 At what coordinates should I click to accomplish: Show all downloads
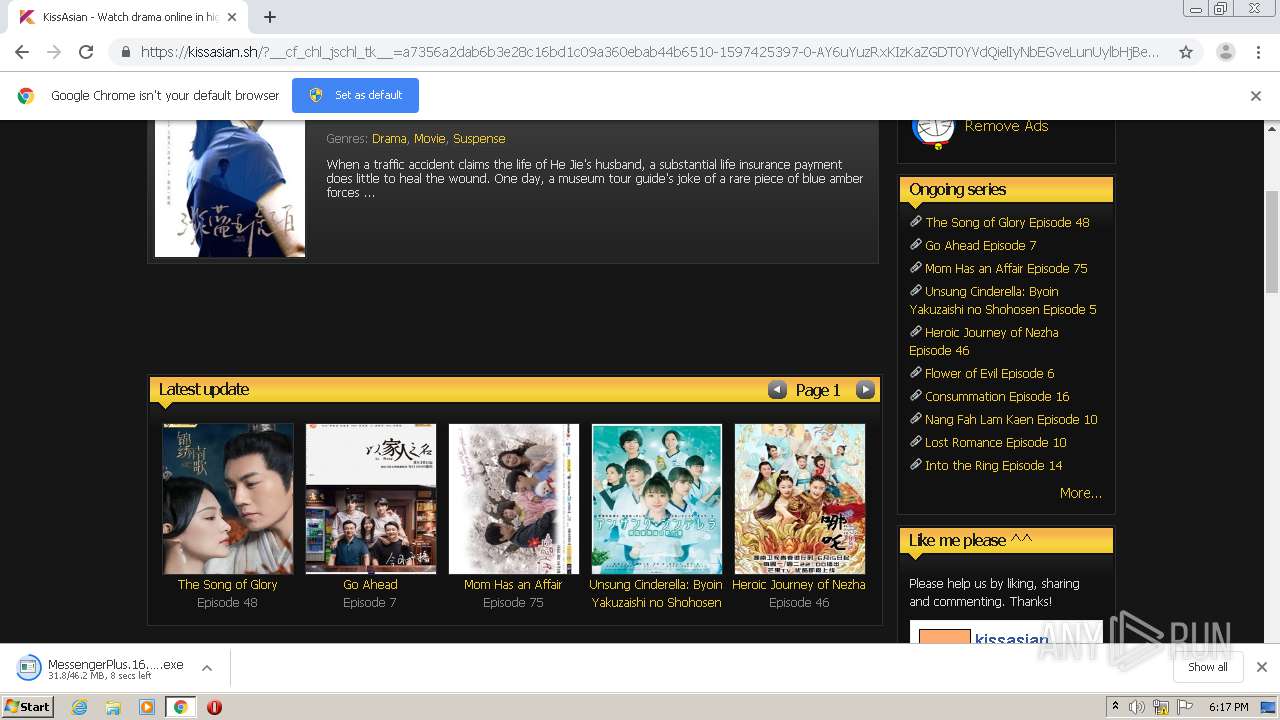[1208, 667]
